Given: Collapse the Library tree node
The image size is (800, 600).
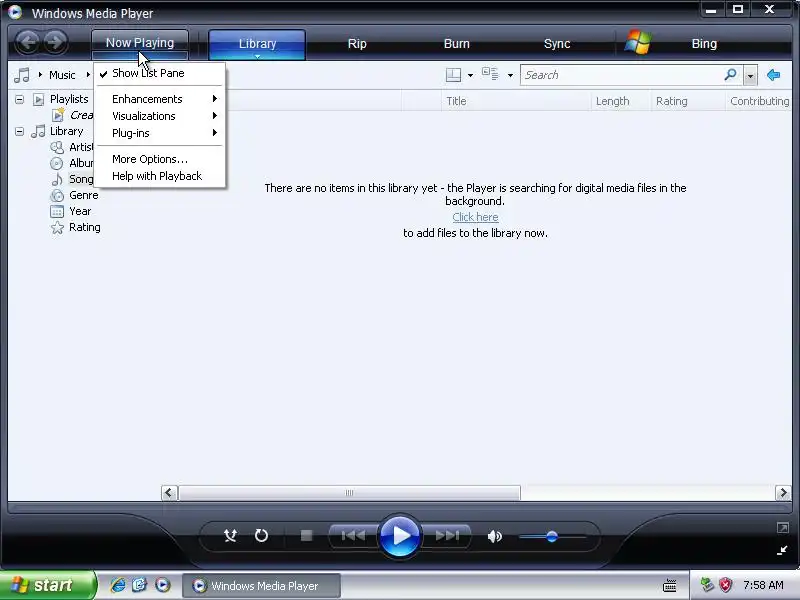Looking at the screenshot, I should (x=19, y=131).
